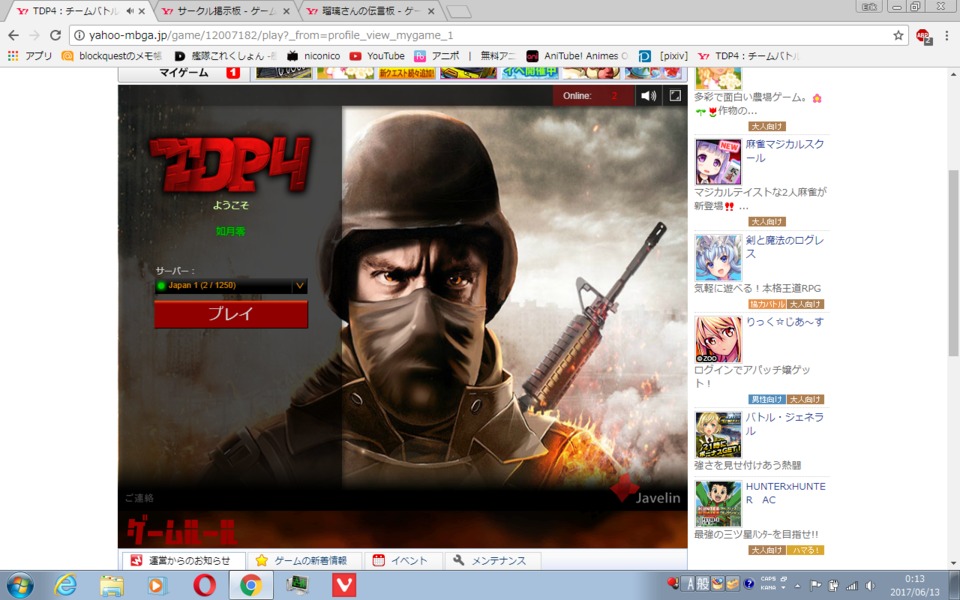
Task: Click the page vertical scrollbar thumb
Action: [x=953, y=263]
